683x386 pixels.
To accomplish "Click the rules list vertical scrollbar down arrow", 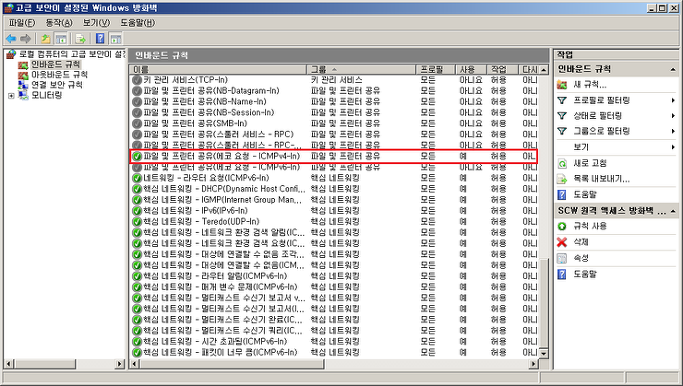I will pos(543,353).
